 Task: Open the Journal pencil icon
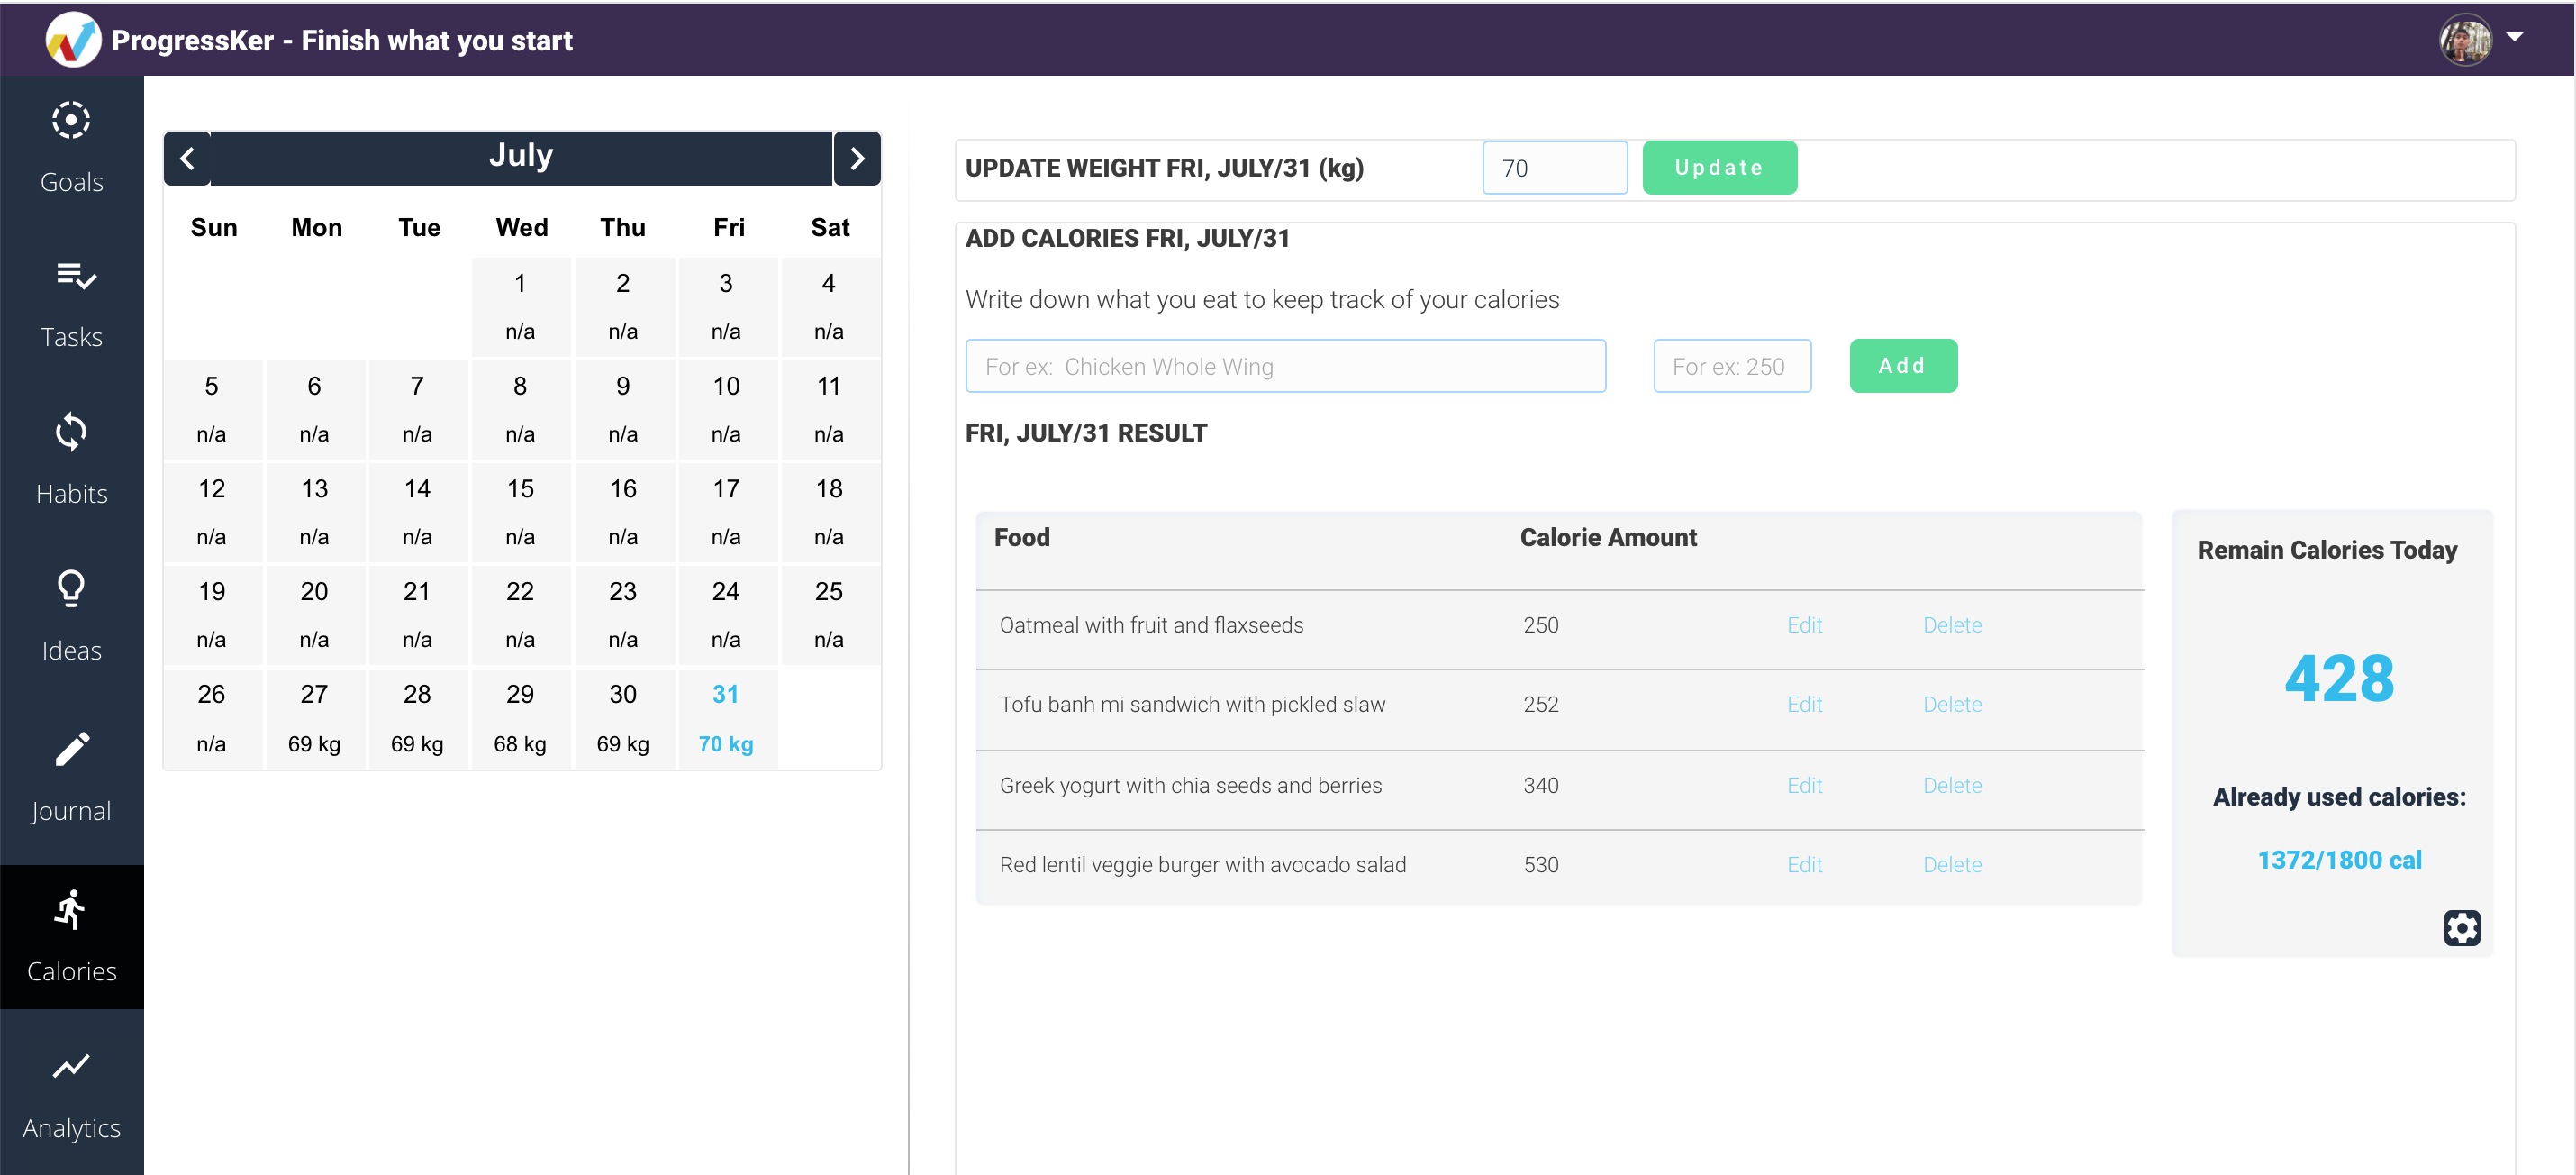click(72, 748)
